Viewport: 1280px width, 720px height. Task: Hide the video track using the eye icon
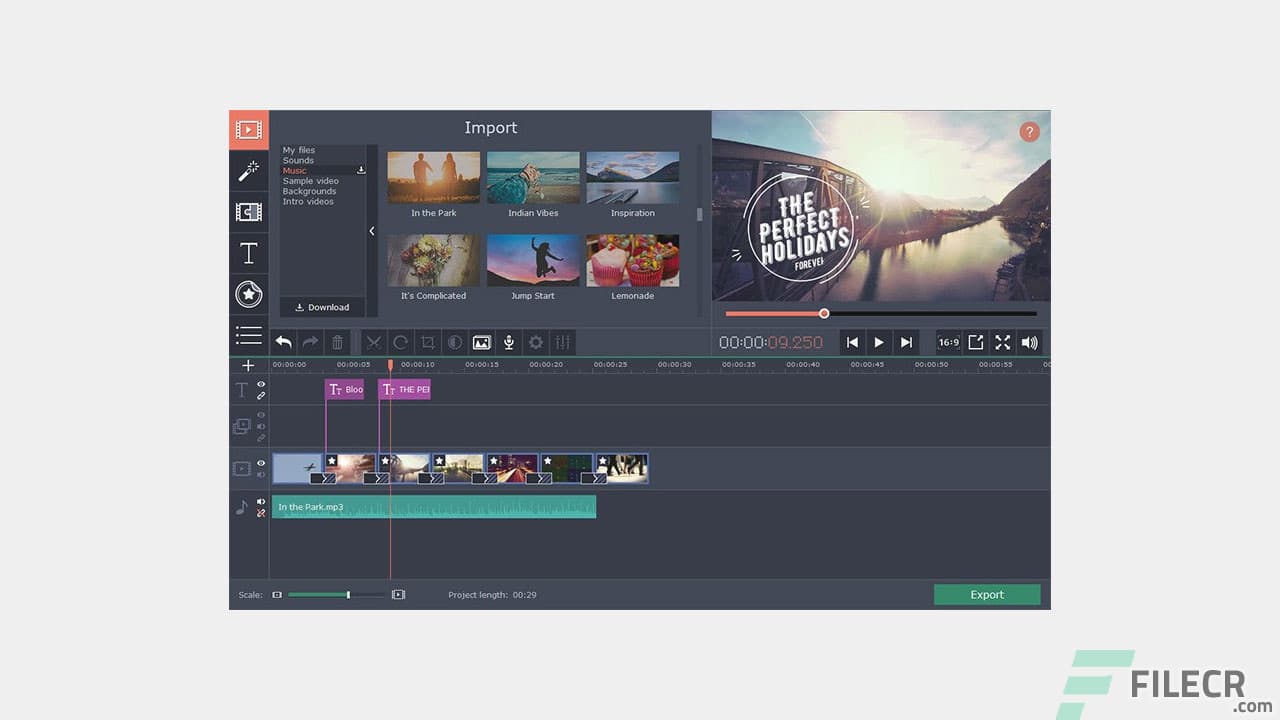click(261, 461)
